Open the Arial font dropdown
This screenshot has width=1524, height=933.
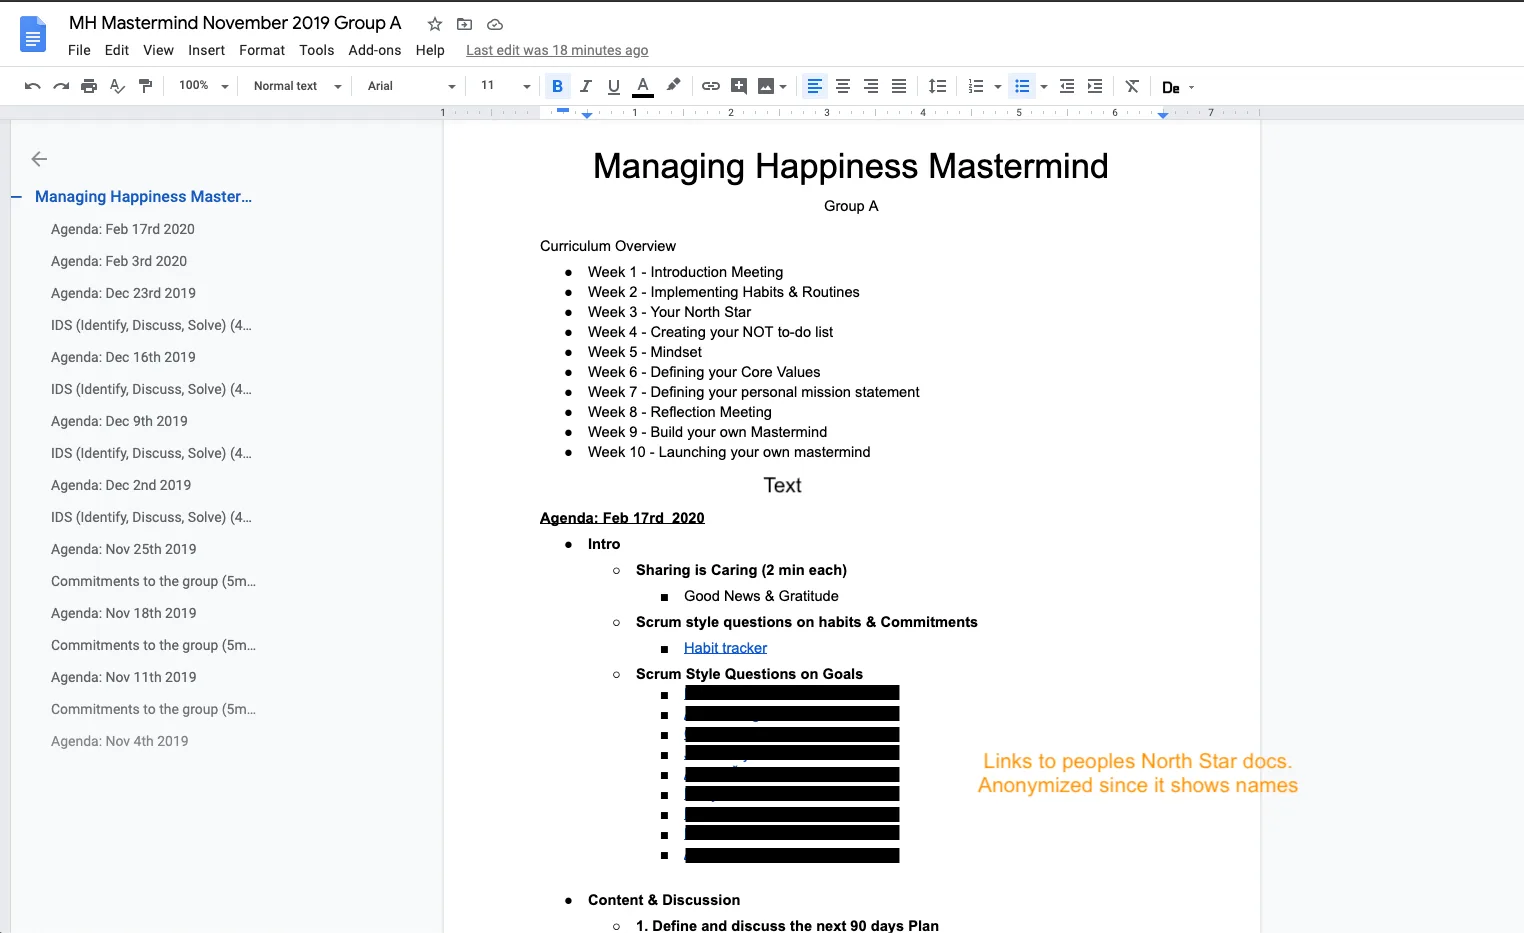click(408, 86)
